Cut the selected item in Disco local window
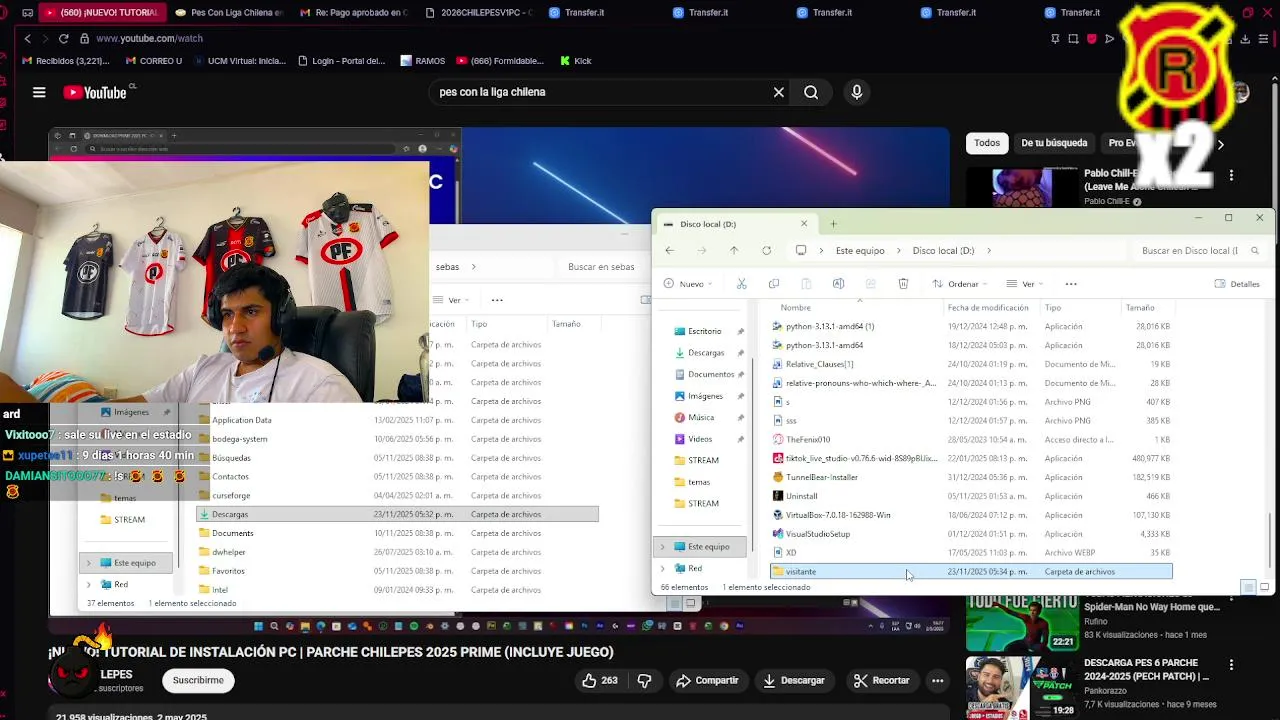 pyautogui.click(x=741, y=284)
